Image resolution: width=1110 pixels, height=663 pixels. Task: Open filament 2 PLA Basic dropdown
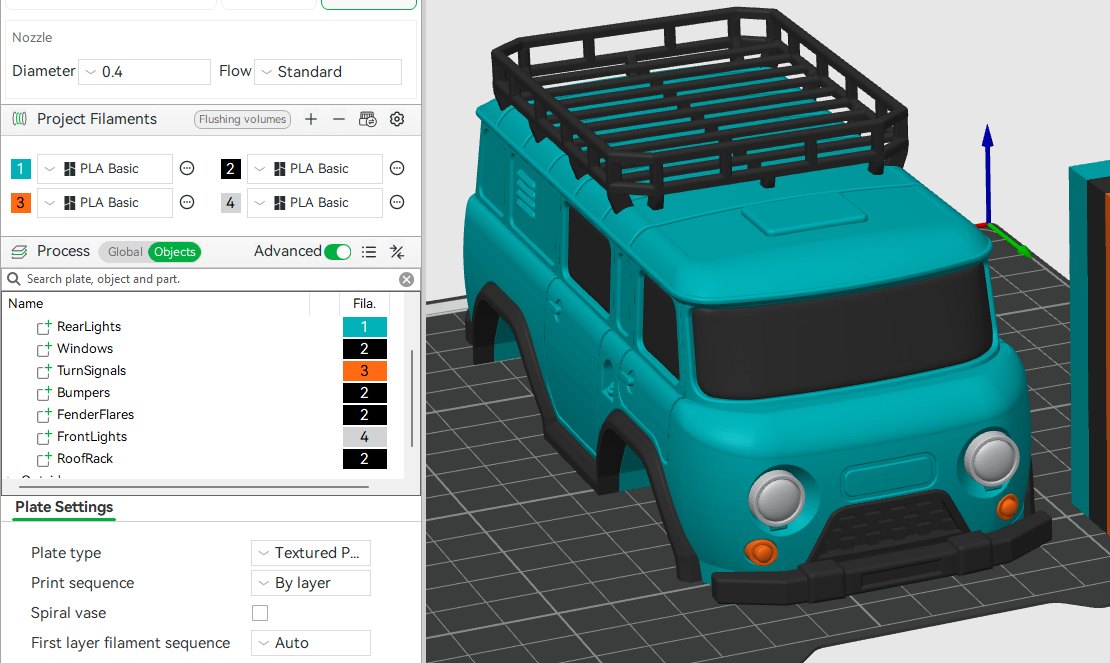tap(315, 168)
